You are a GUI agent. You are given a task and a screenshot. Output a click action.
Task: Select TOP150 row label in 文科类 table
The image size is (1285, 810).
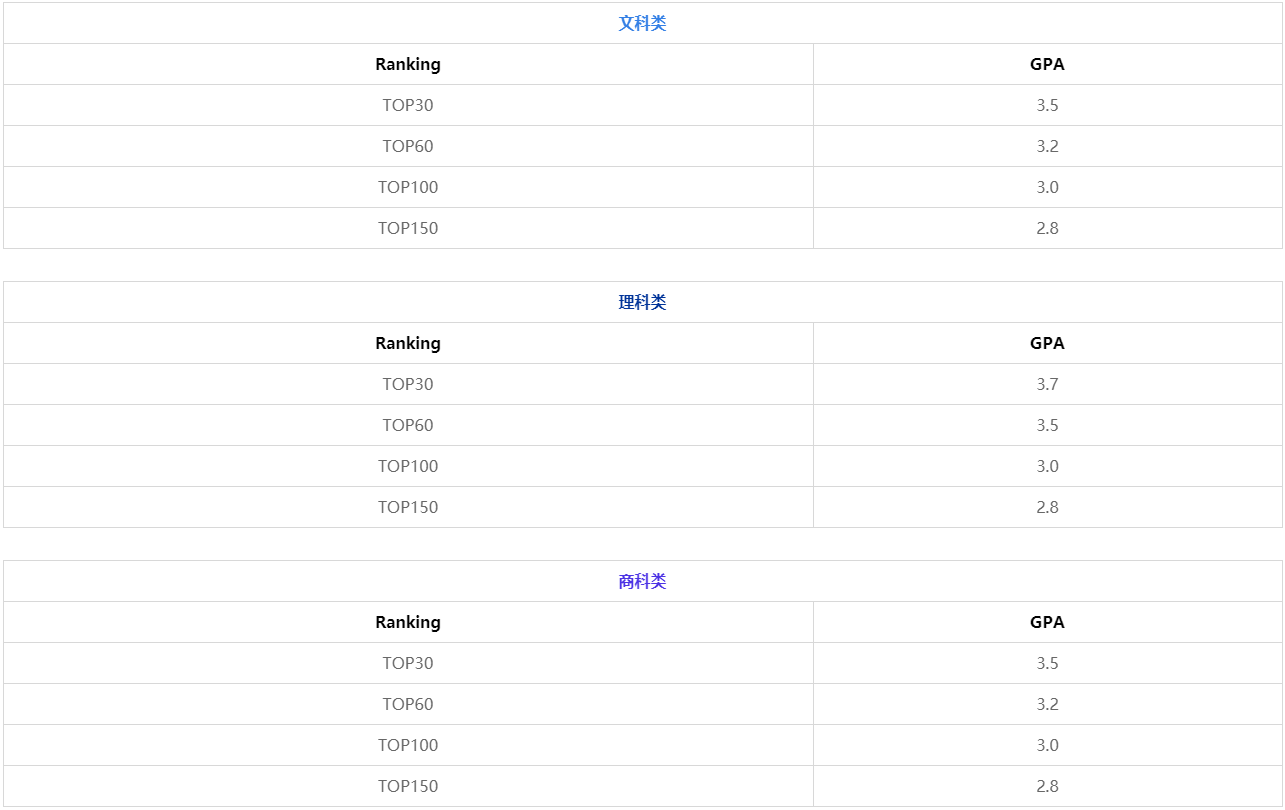pos(408,228)
